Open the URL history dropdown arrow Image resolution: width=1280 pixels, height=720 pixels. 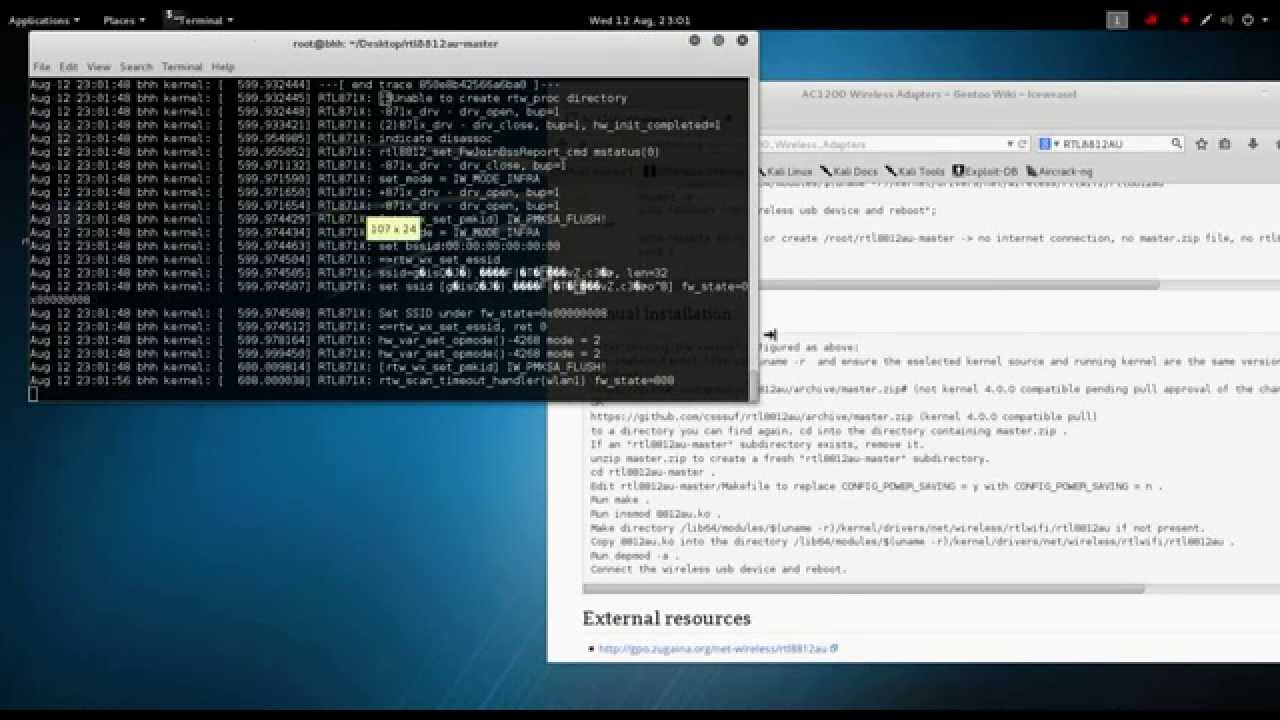pyautogui.click(x=1011, y=144)
